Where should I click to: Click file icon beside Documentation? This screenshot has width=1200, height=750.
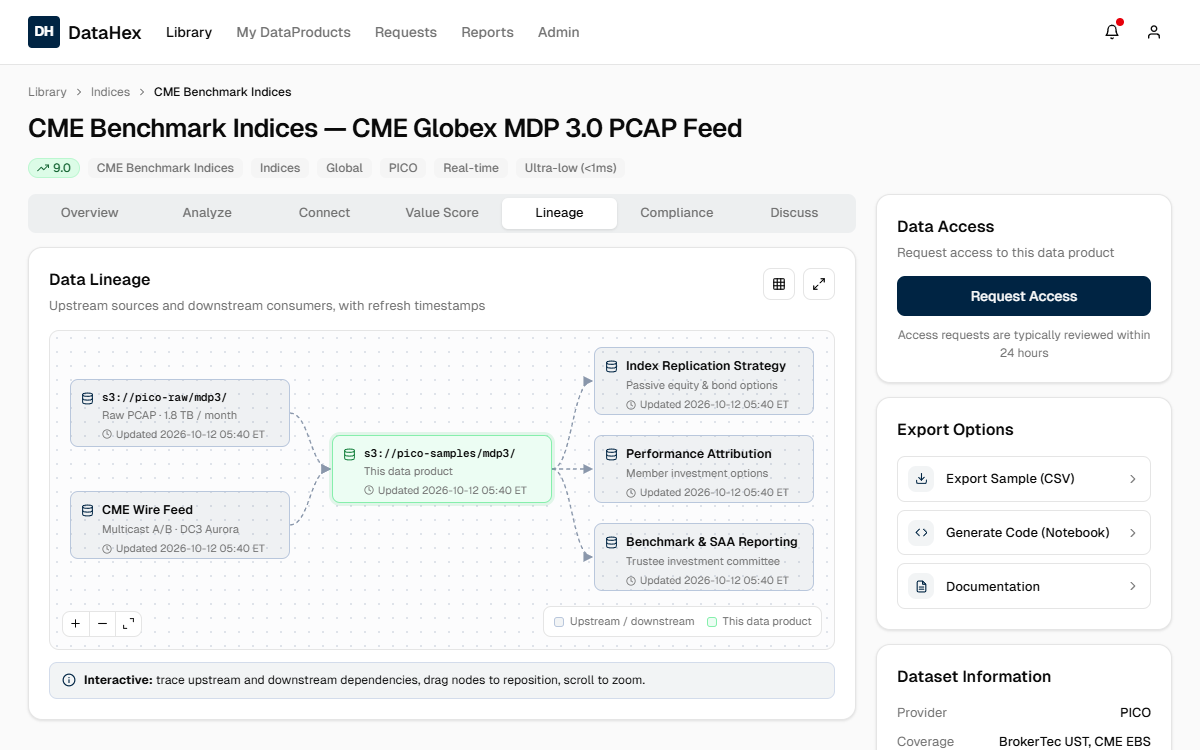tap(921, 587)
